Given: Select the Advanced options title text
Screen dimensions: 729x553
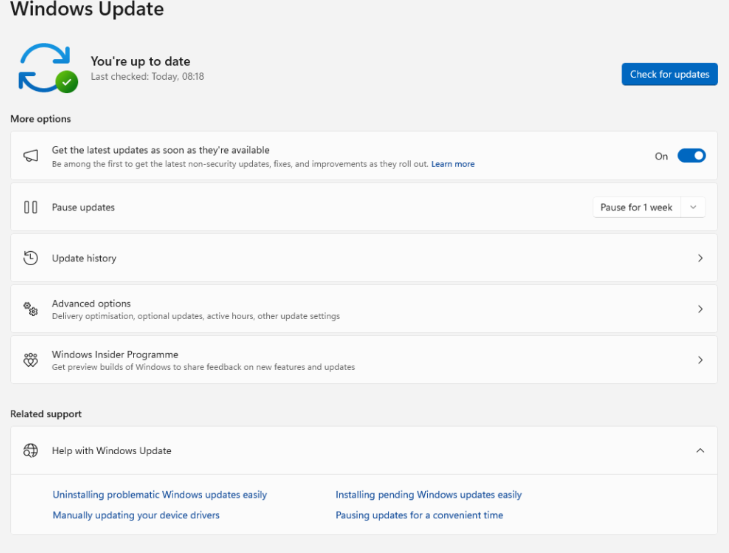Looking at the screenshot, I should click(91, 304).
